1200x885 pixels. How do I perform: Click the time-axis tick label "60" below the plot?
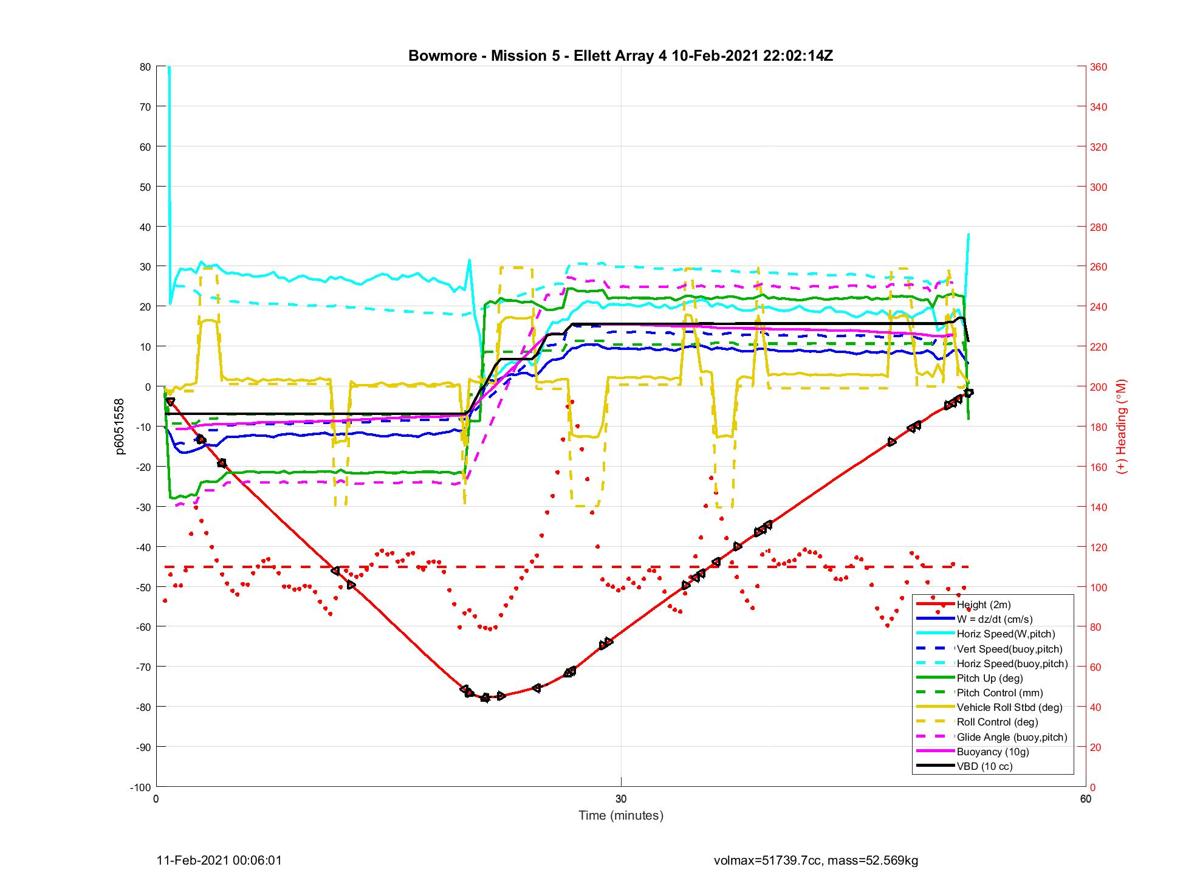pyautogui.click(x=1085, y=799)
